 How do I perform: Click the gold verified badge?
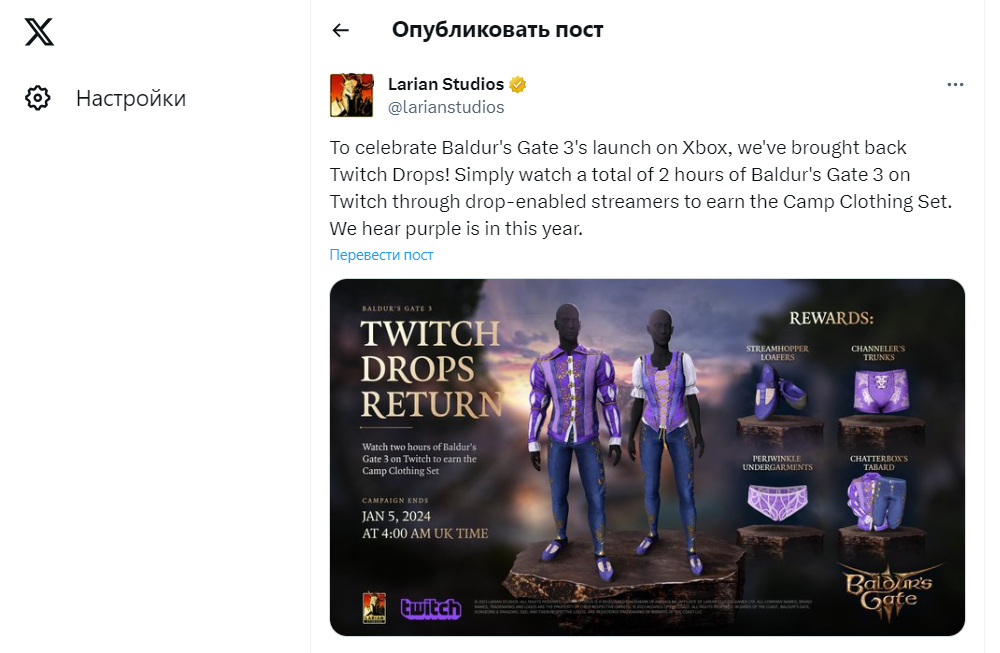click(x=518, y=84)
